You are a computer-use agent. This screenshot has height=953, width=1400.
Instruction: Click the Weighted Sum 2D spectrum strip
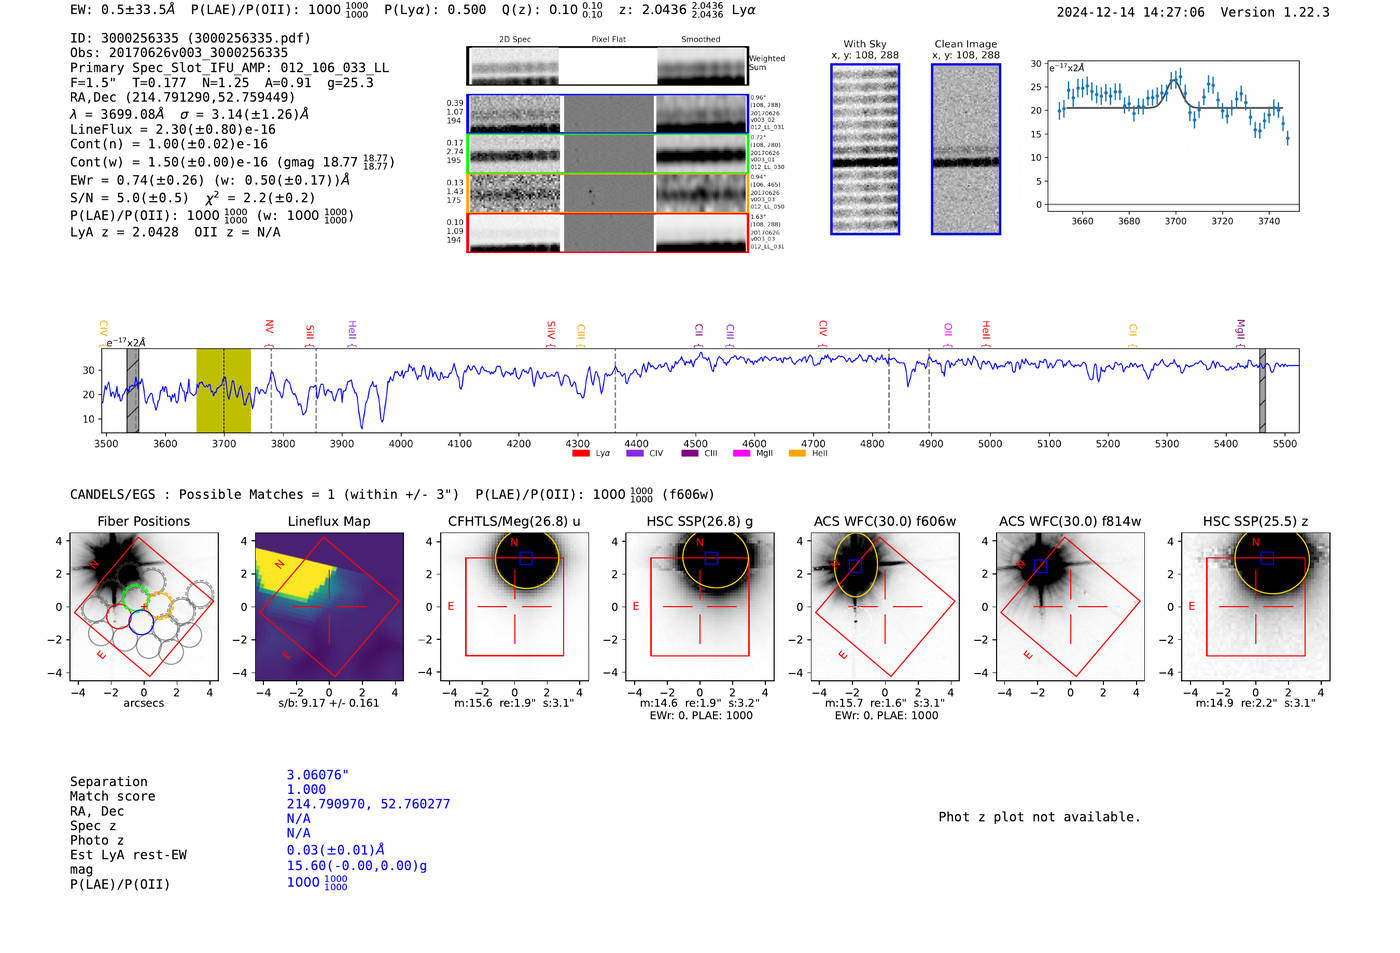point(607,66)
